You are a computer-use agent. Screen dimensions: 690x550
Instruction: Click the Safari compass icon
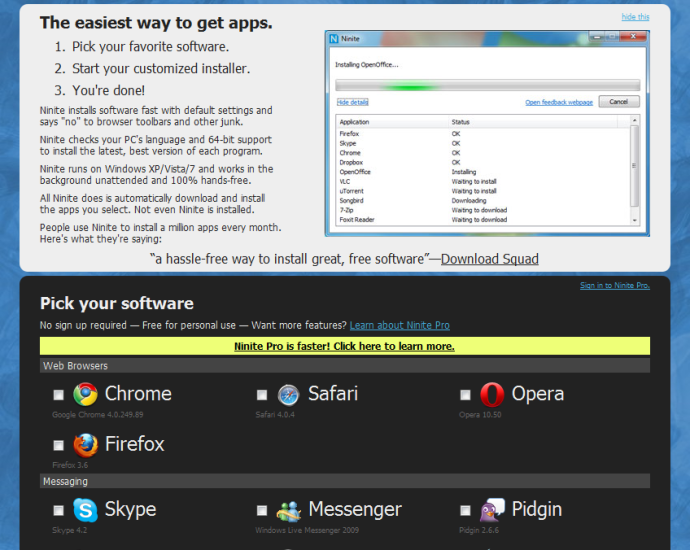(288, 395)
